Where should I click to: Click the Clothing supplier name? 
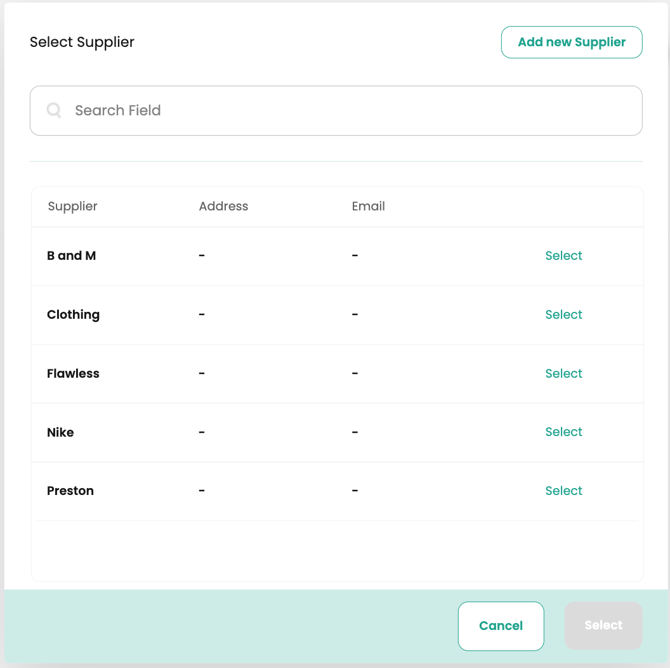pos(73,315)
